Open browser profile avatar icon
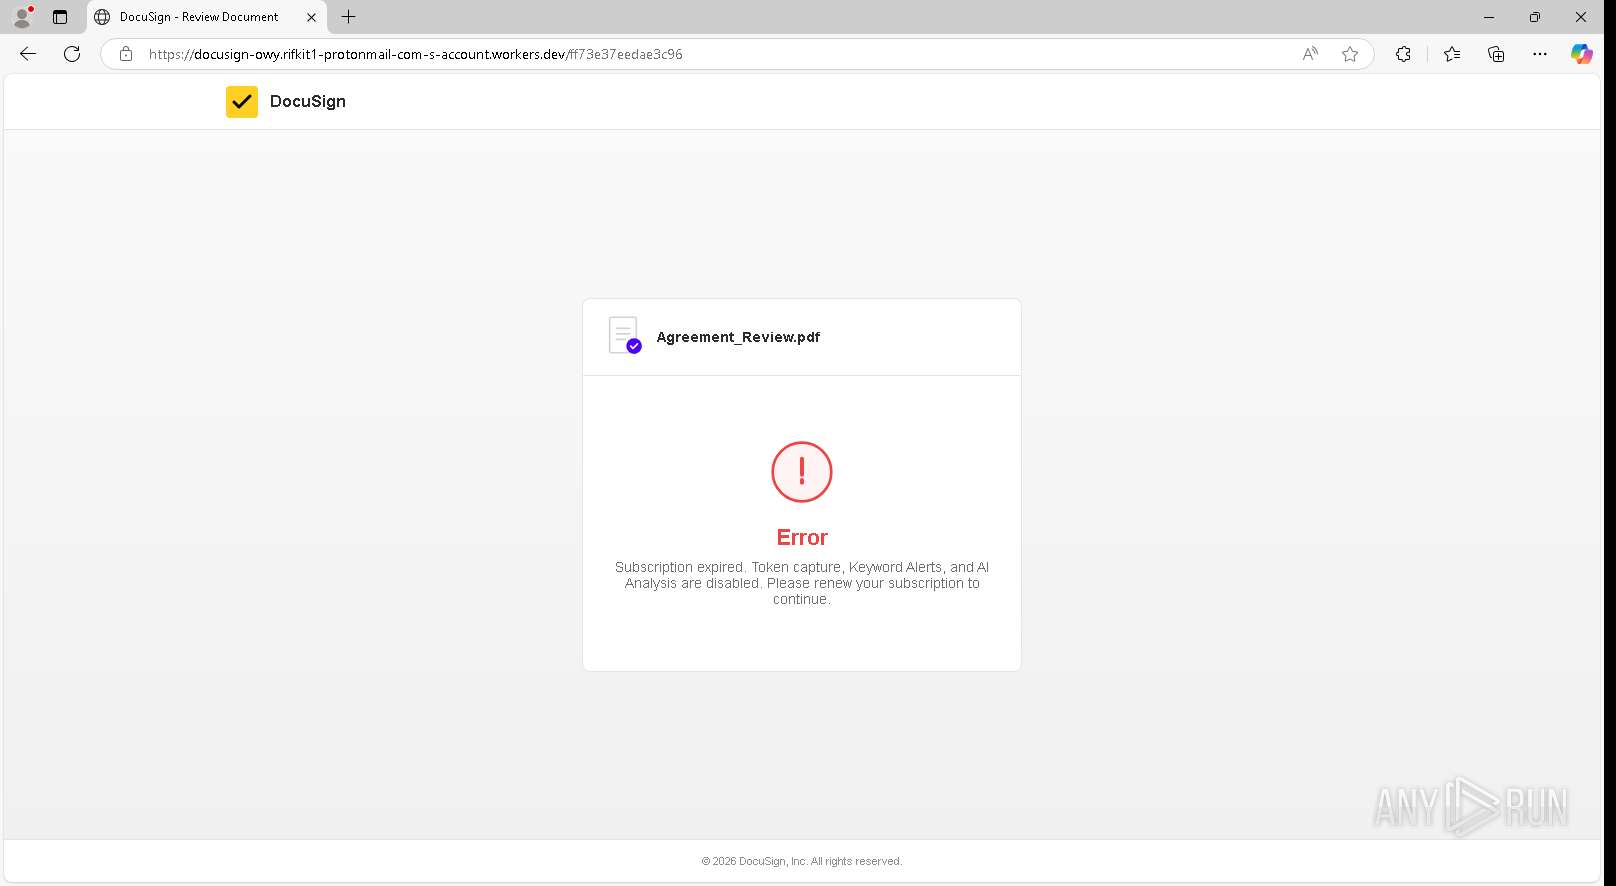 pyautogui.click(x=22, y=17)
